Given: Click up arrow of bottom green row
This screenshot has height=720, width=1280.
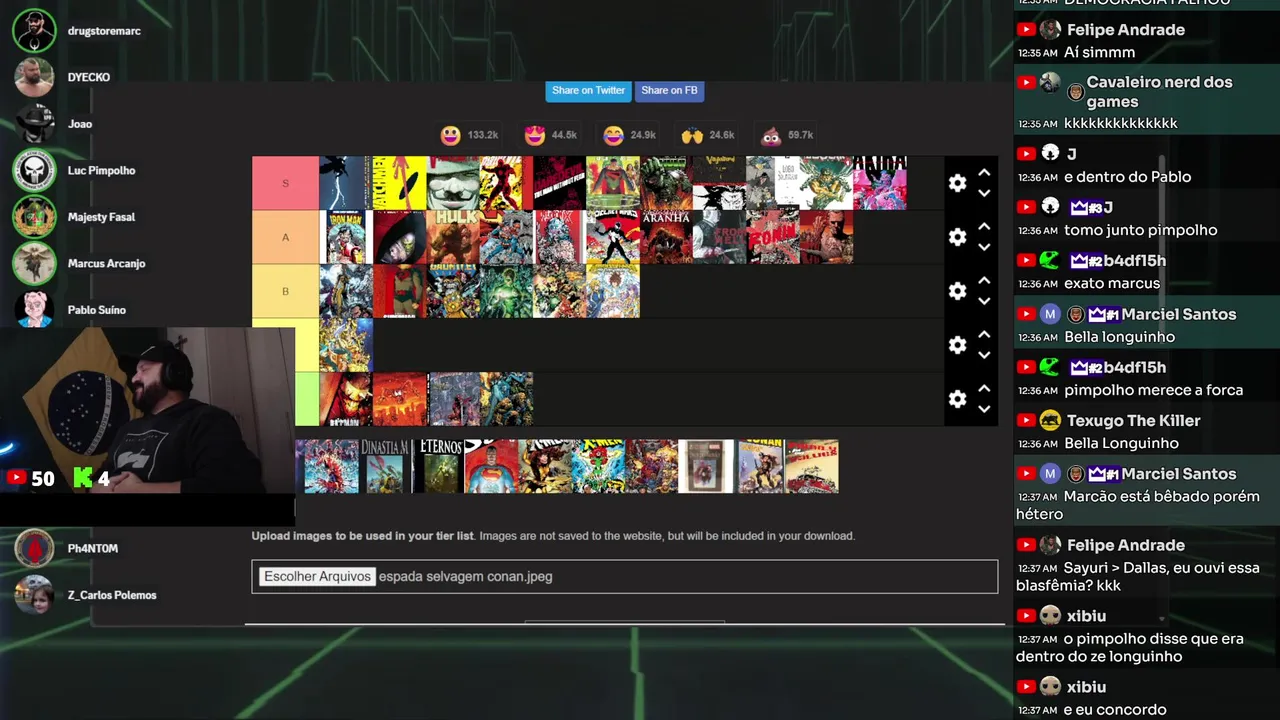Looking at the screenshot, I should pyautogui.click(x=984, y=388).
